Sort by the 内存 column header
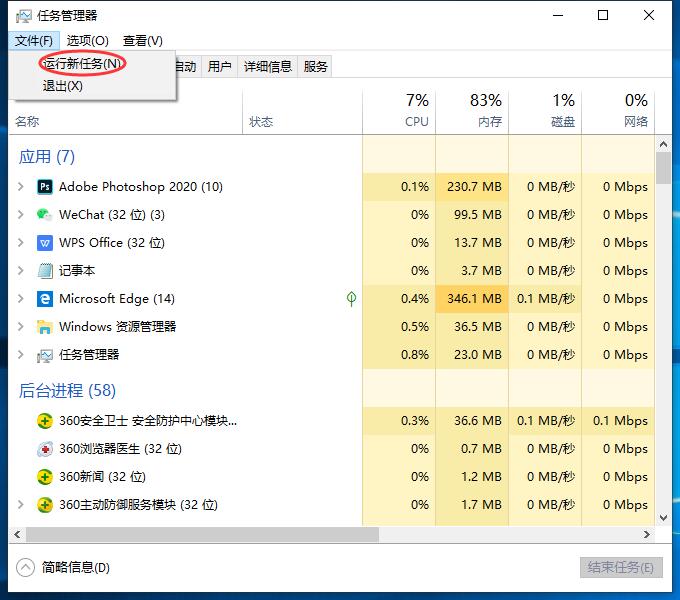 472,112
